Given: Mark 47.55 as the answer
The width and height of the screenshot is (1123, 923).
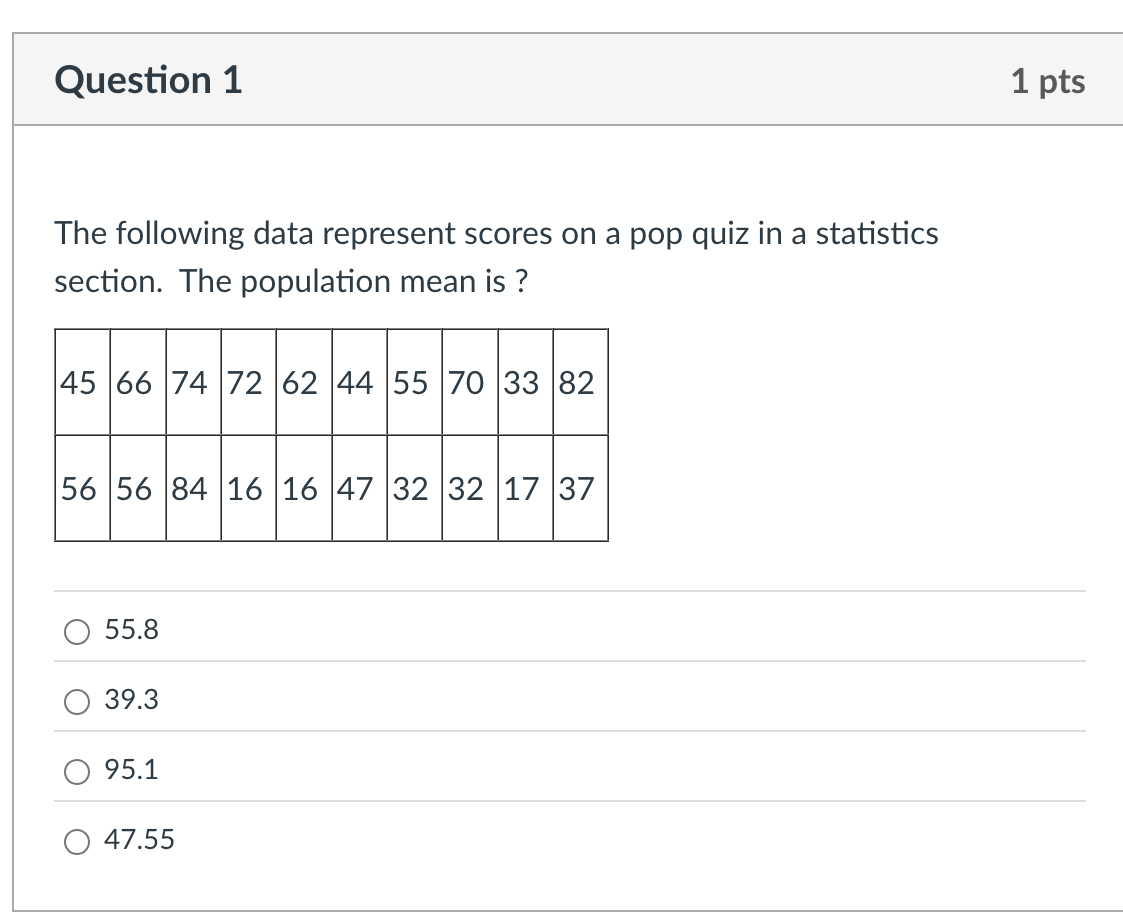Looking at the screenshot, I should 77,841.
